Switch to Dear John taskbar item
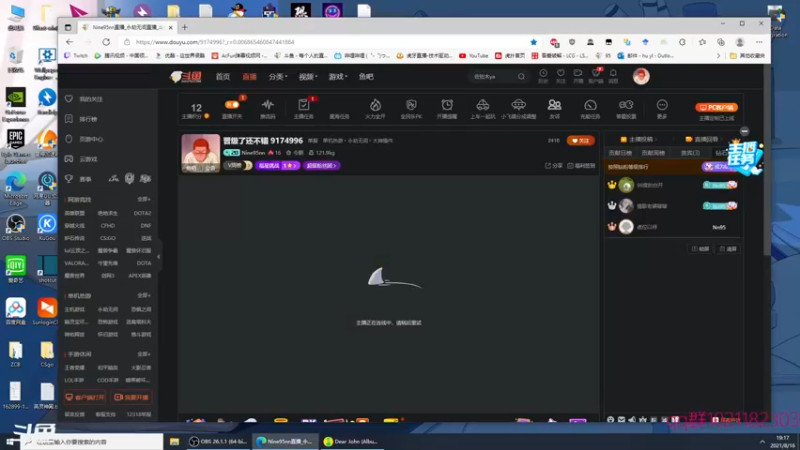Screen dimensions: 800x450 pos(351,441)
